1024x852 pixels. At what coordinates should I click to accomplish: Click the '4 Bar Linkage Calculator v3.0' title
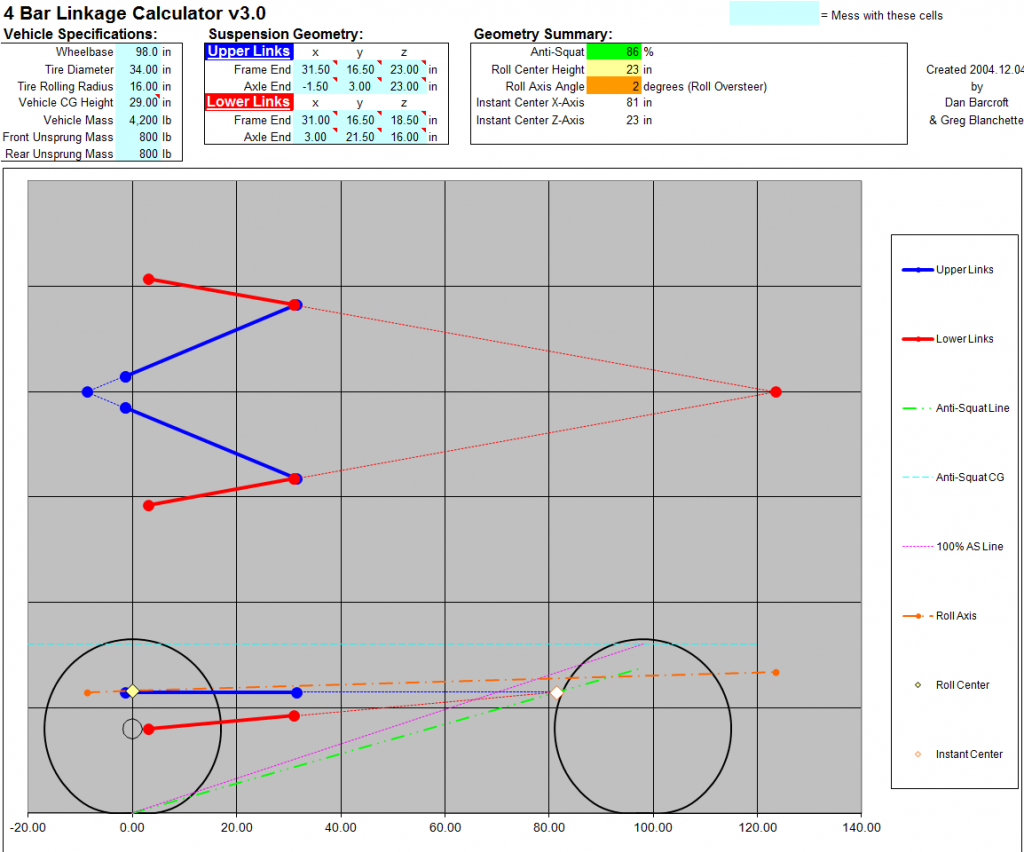135,13
